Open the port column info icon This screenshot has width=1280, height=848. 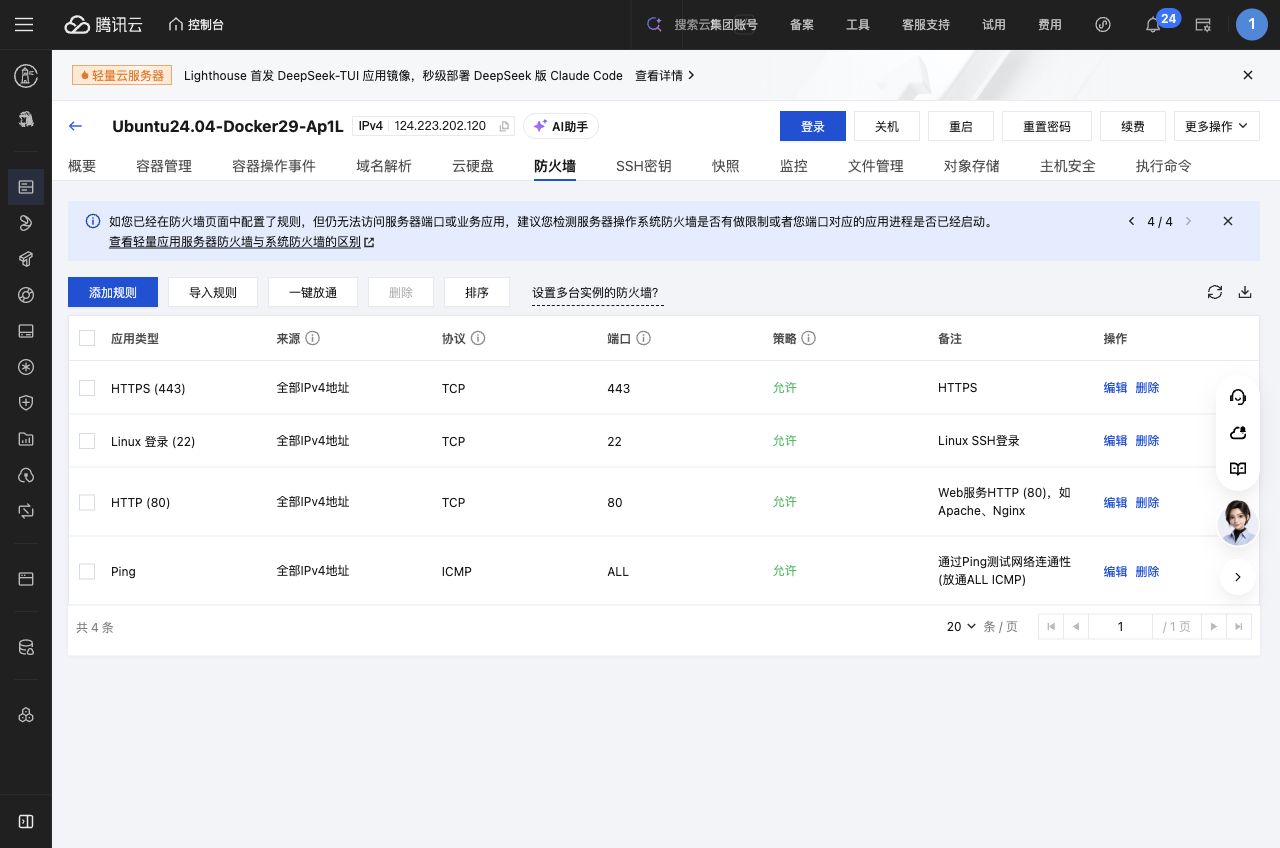[644, 338]
